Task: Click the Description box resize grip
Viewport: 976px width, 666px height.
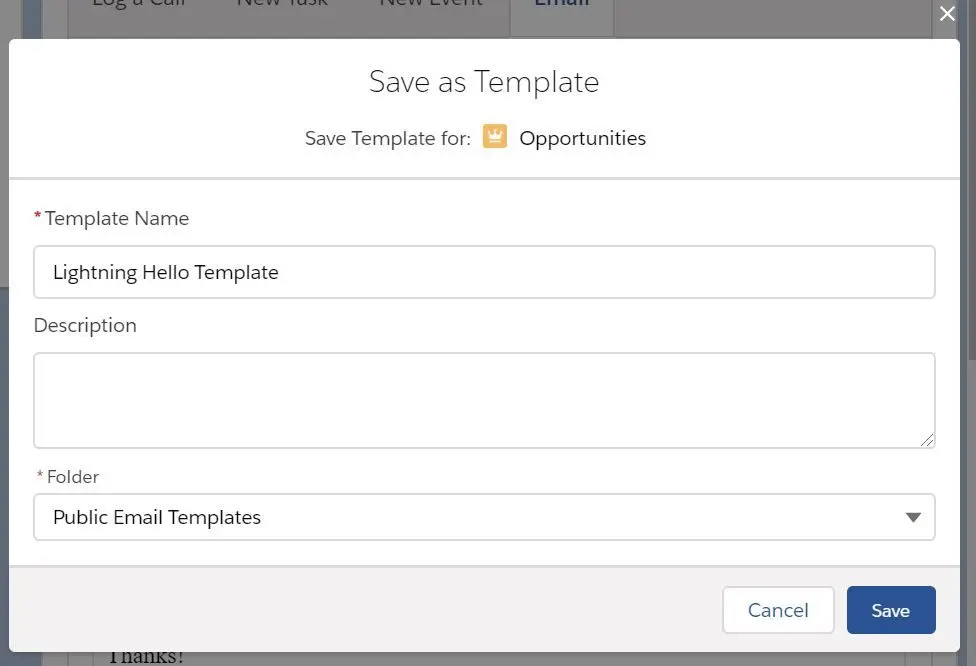Action: pyautogui.click(x=927, y=440)
